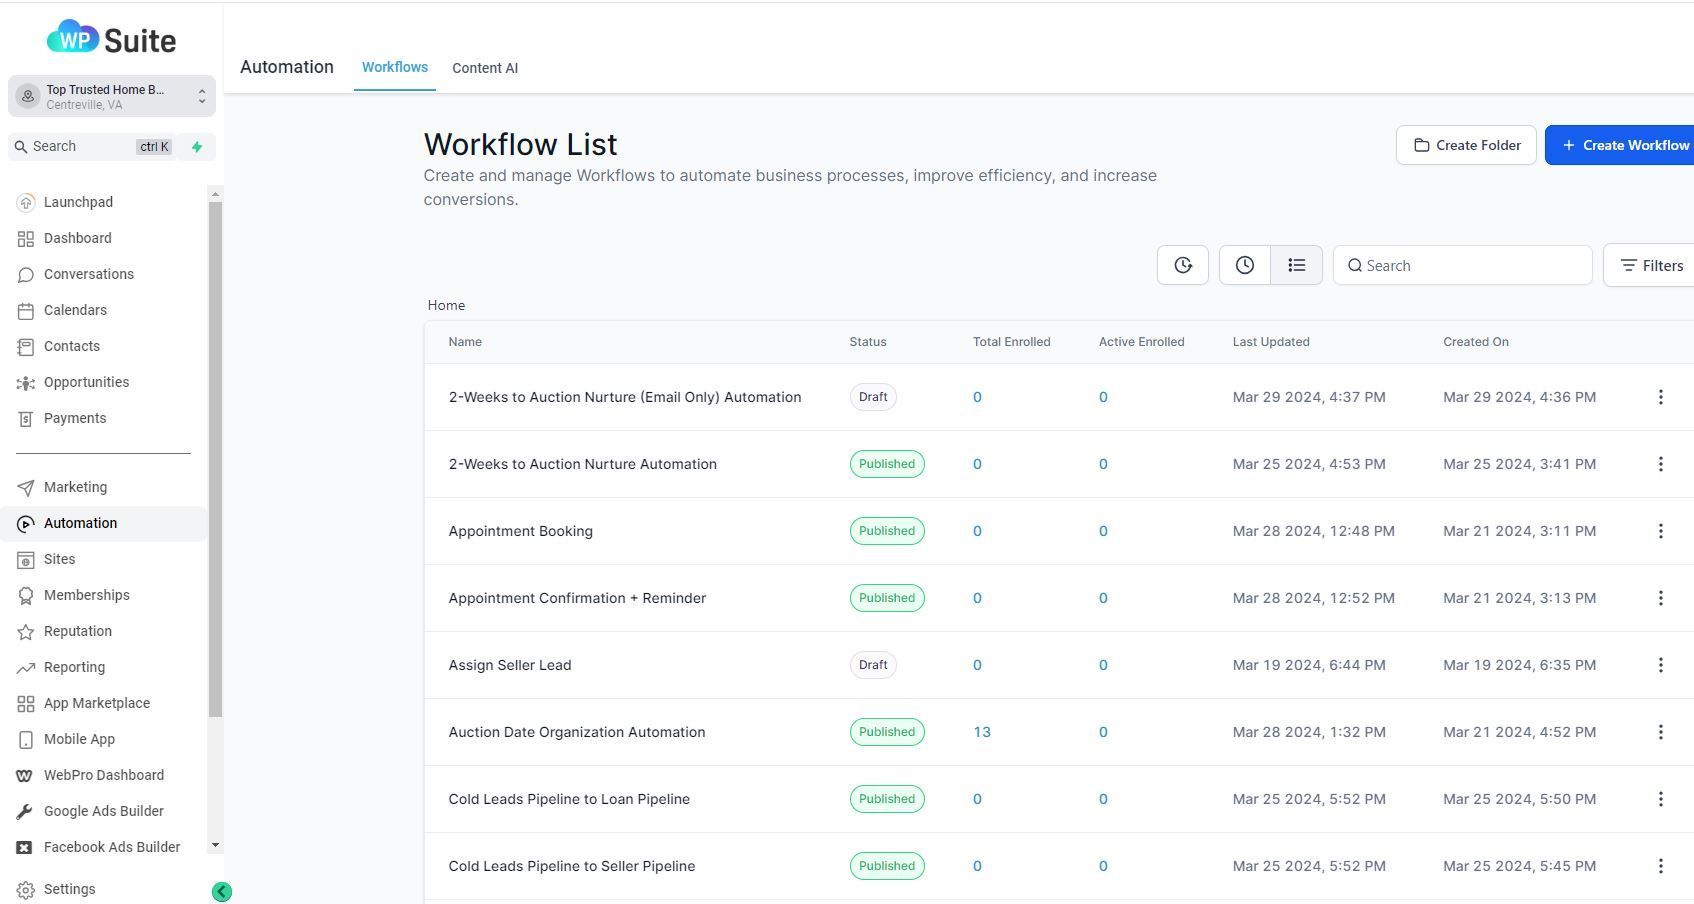Switch to list view button

coord(1297,265)
